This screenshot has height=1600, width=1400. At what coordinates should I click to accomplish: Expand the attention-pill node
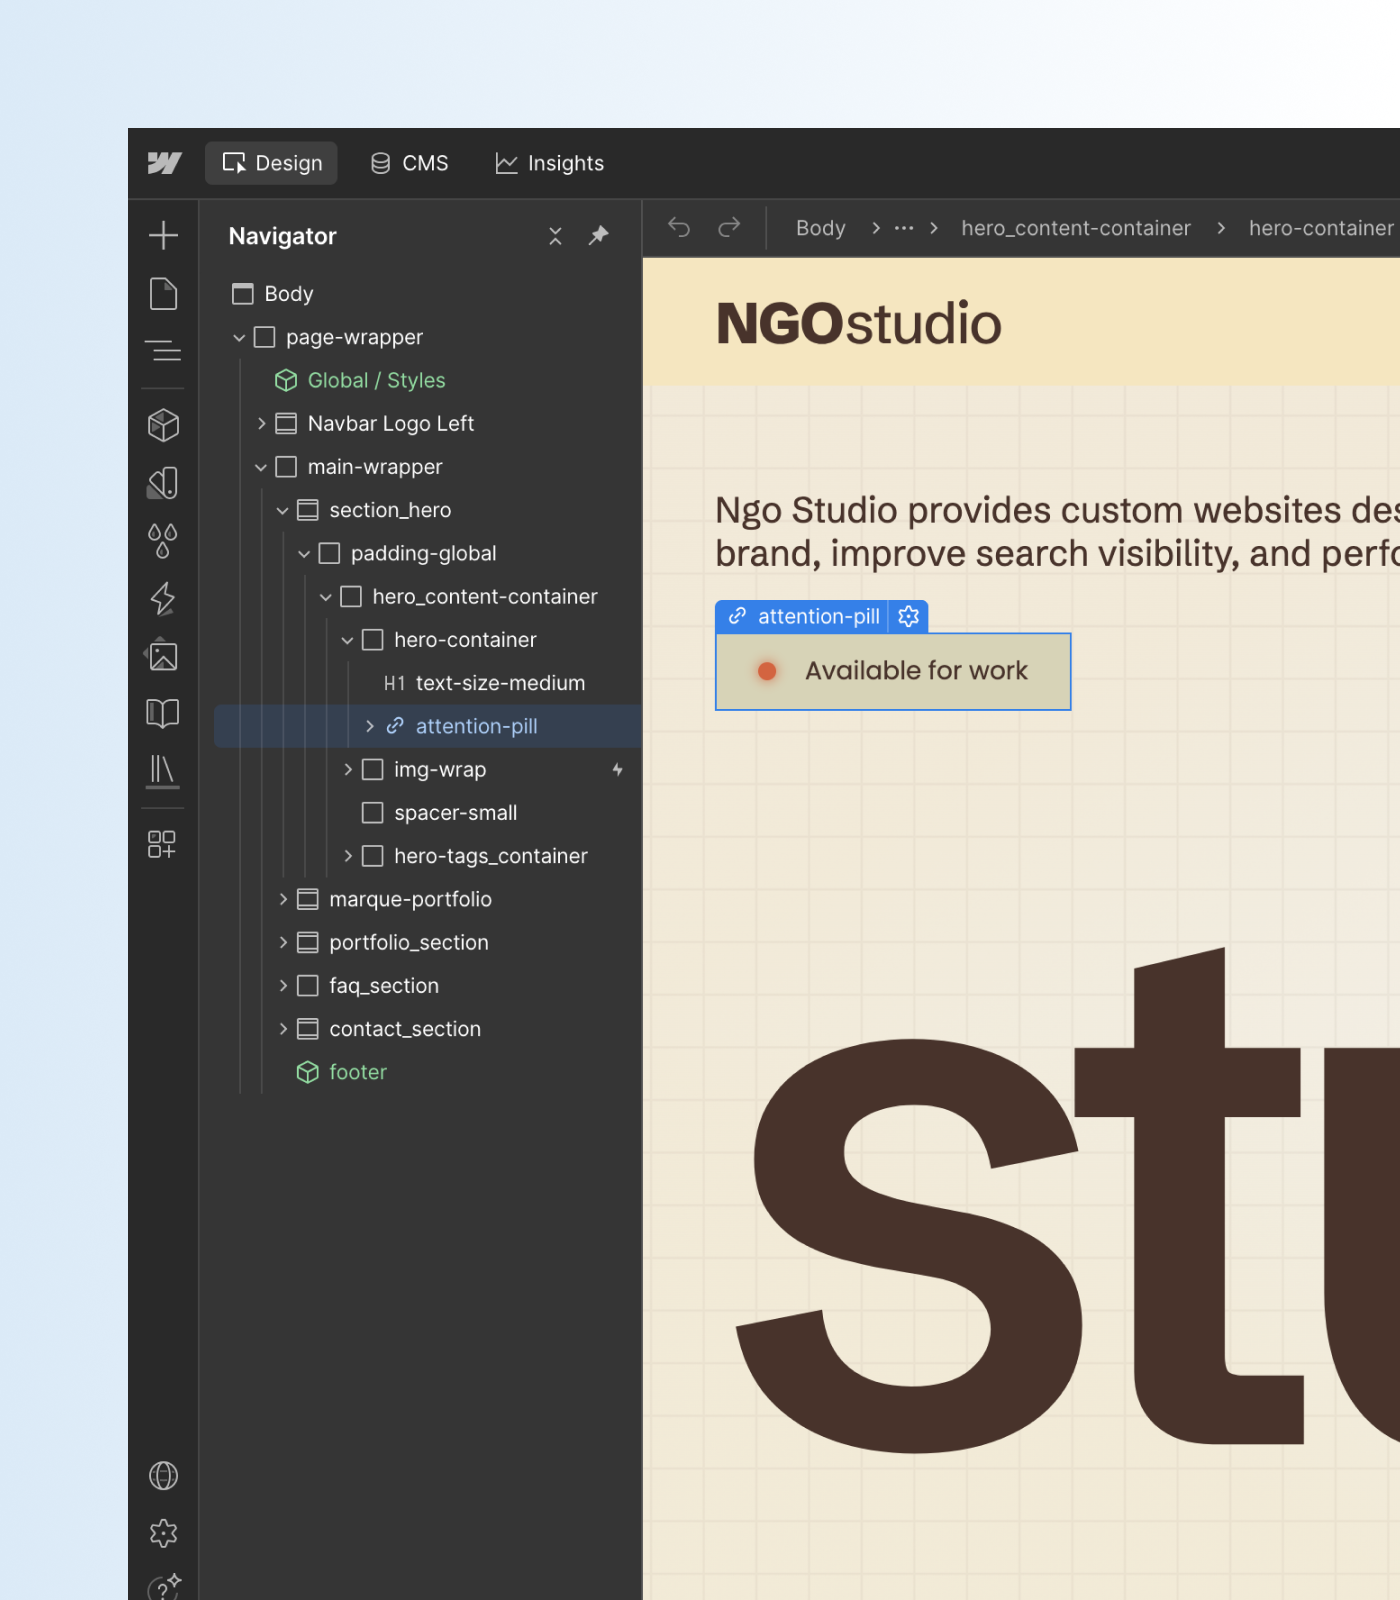(x=369, y=726)
